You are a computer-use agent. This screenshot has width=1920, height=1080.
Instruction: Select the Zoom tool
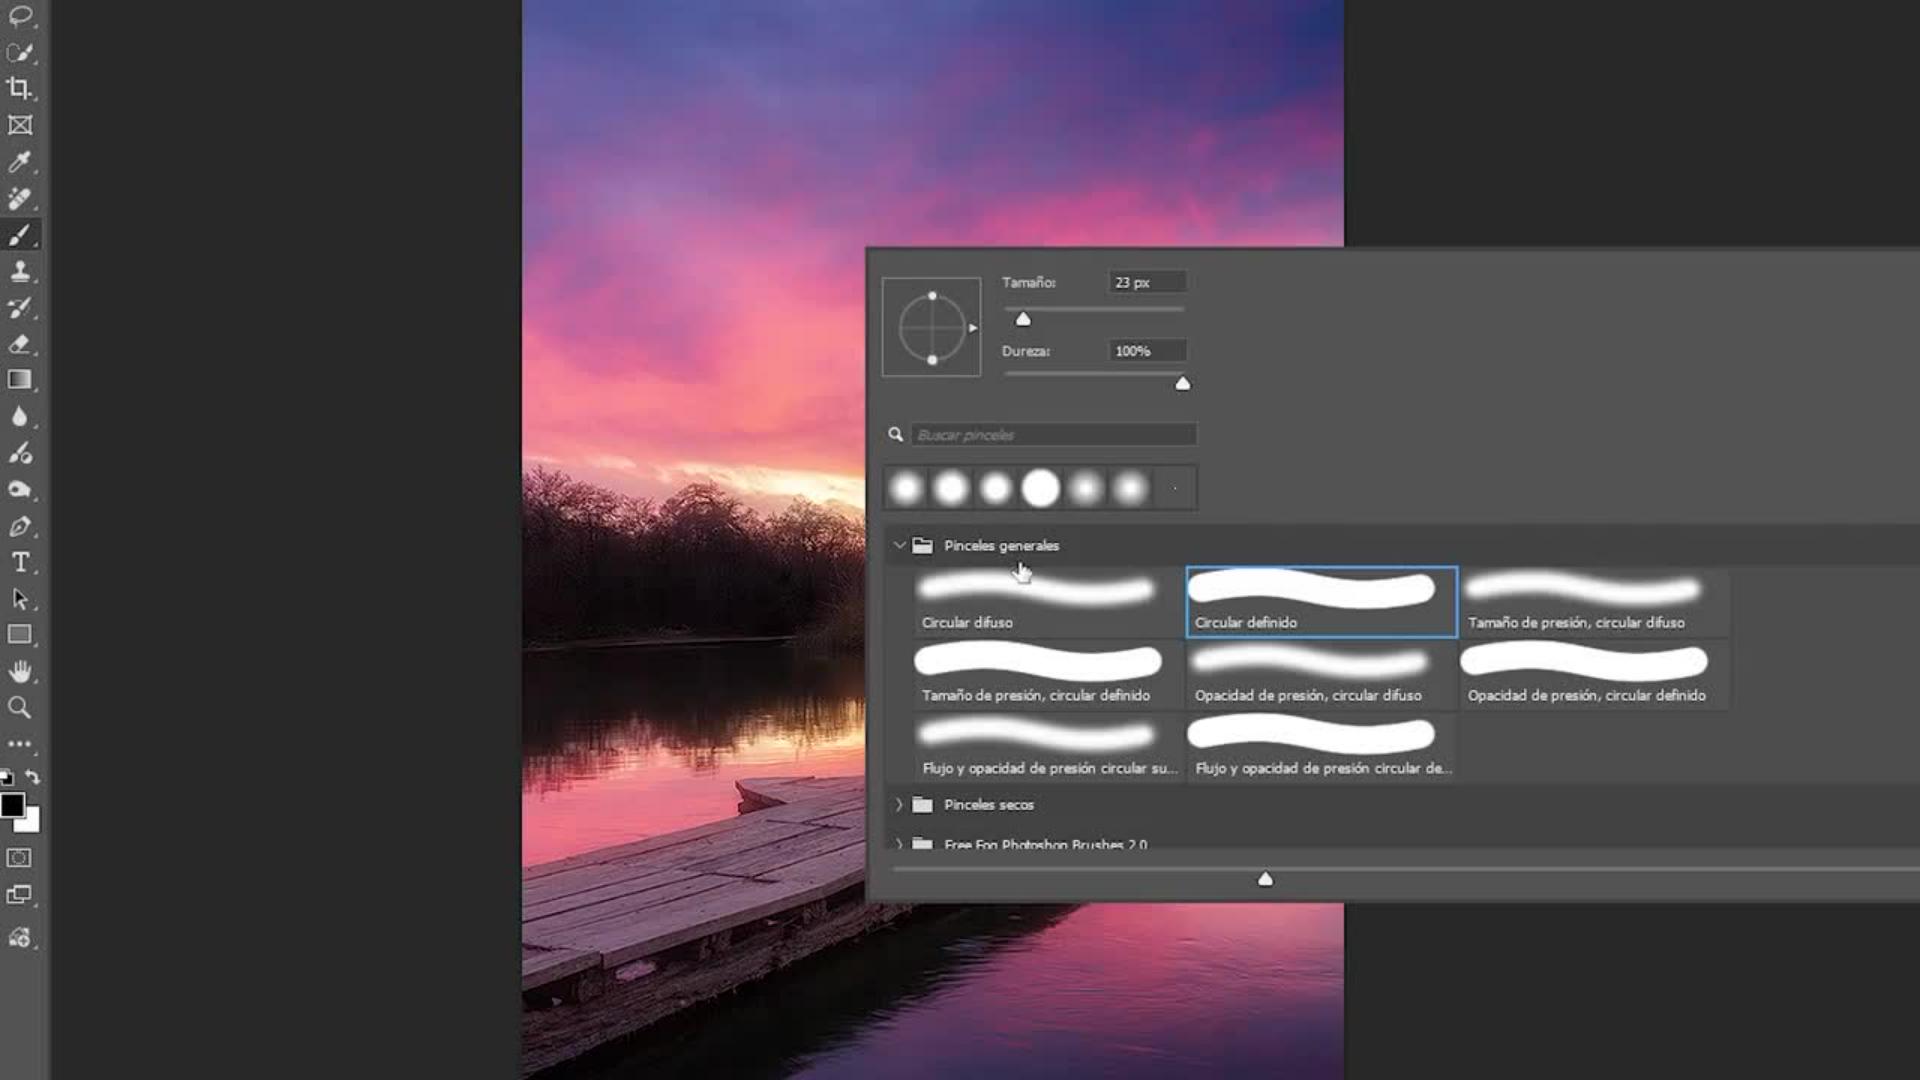19,708
